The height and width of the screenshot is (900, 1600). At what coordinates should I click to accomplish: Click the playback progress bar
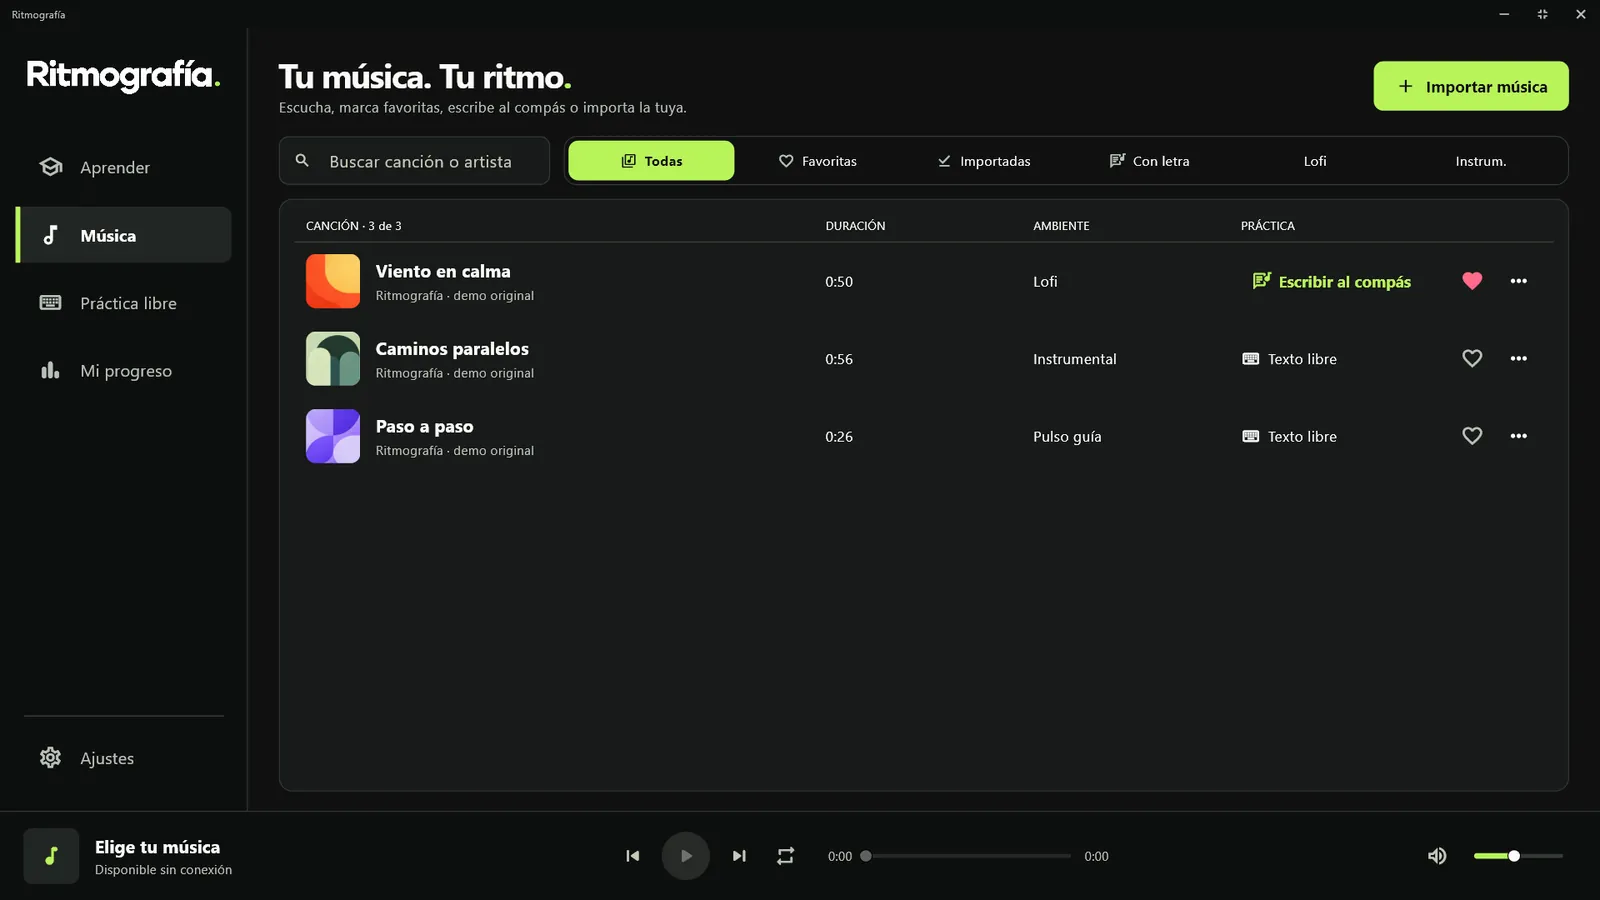pos(968,856)
